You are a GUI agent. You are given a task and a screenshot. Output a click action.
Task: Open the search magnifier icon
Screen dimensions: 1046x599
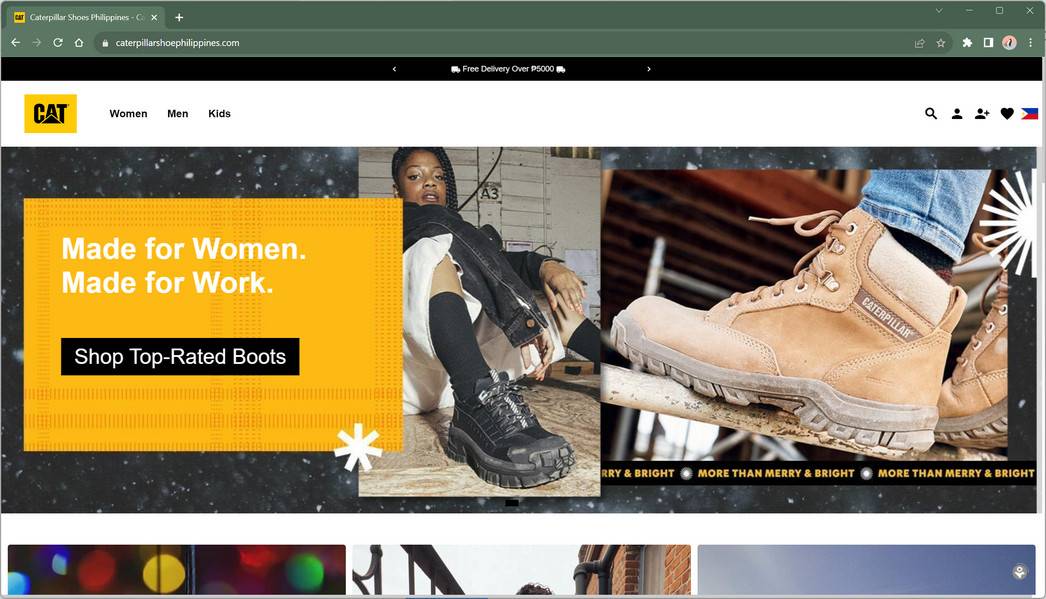[931, 113]
